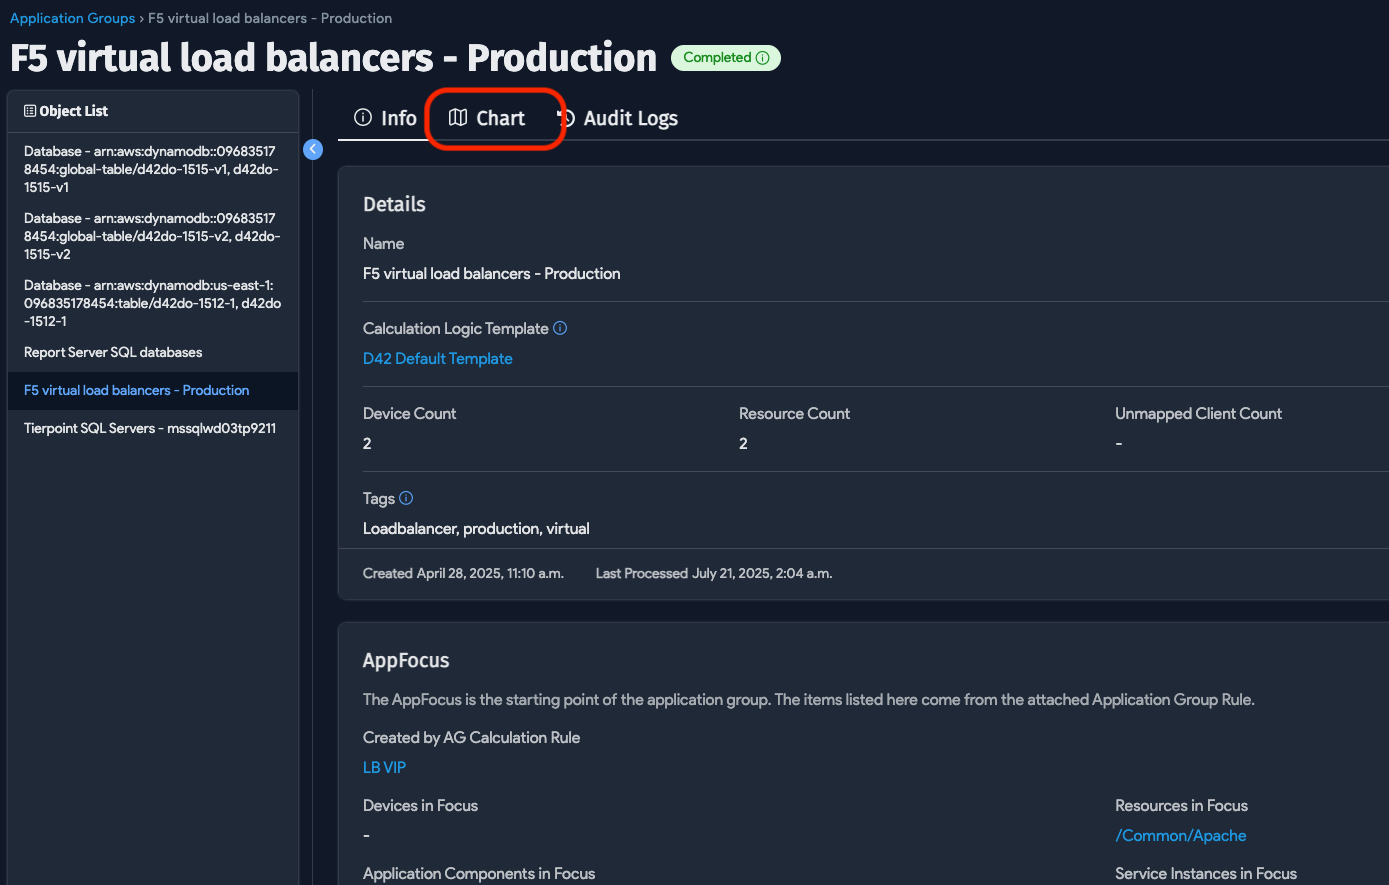Image resolution: width=1389 pixels, height=885 pixels.
Task: Open the /Common/Apache resource link
Action: [x=1180, y=835]
